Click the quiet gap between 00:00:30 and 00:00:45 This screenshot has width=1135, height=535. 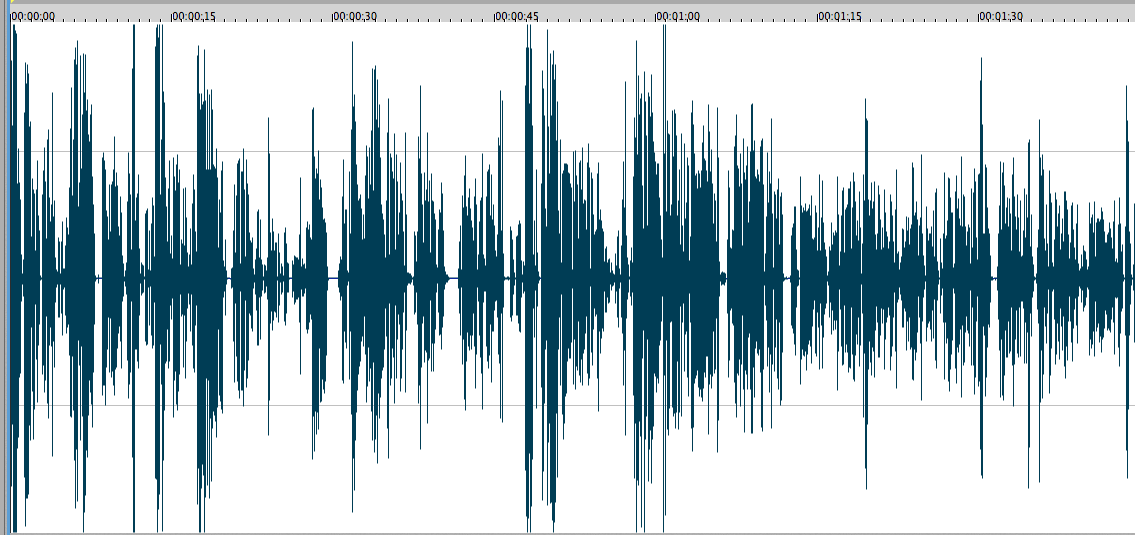[x=454, y=277]
